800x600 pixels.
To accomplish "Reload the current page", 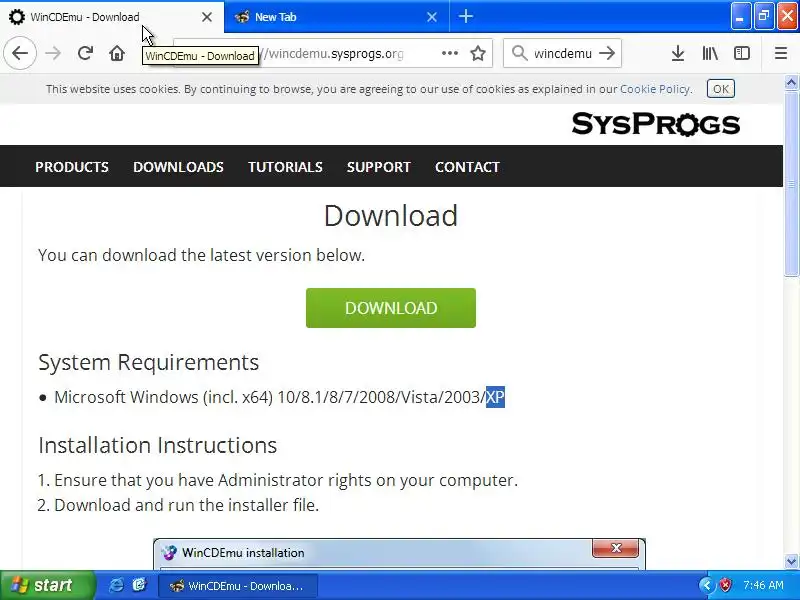I will pos(85,53).
